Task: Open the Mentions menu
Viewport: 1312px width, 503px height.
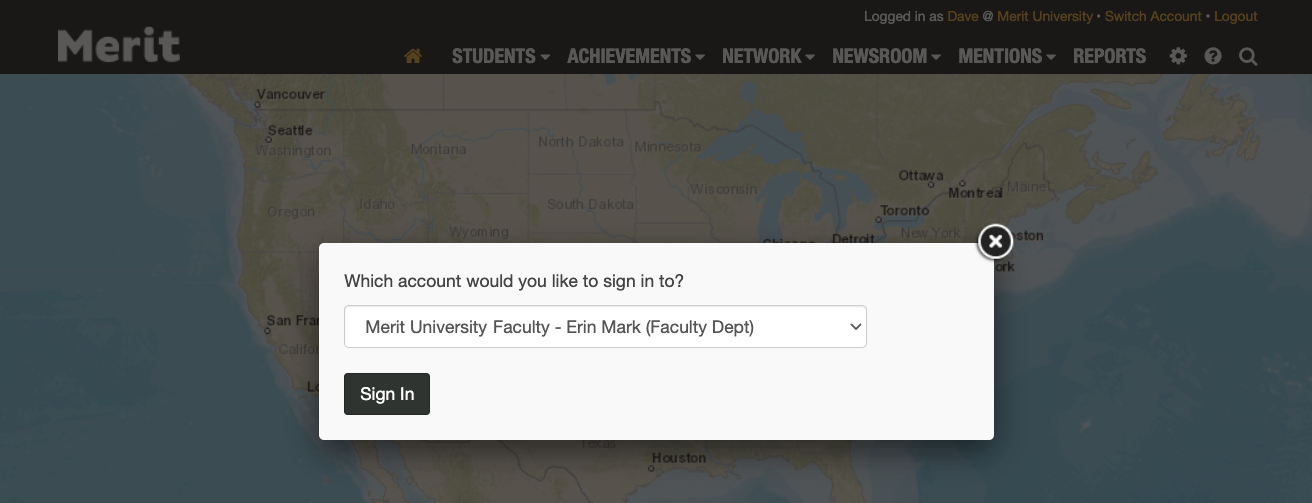Action: tap(1006, 57)
